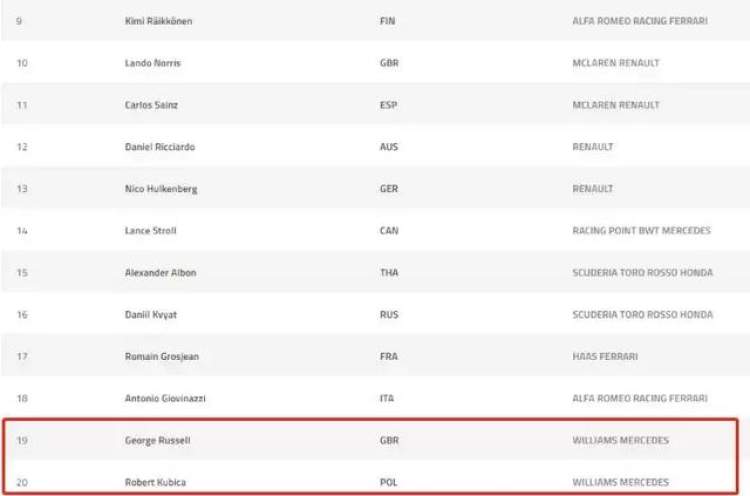The width and height of the screenshot is (750, 496).
Task: Click Daniil Kvyat's name
Action: pyautogui.click(x=151, y=315)
